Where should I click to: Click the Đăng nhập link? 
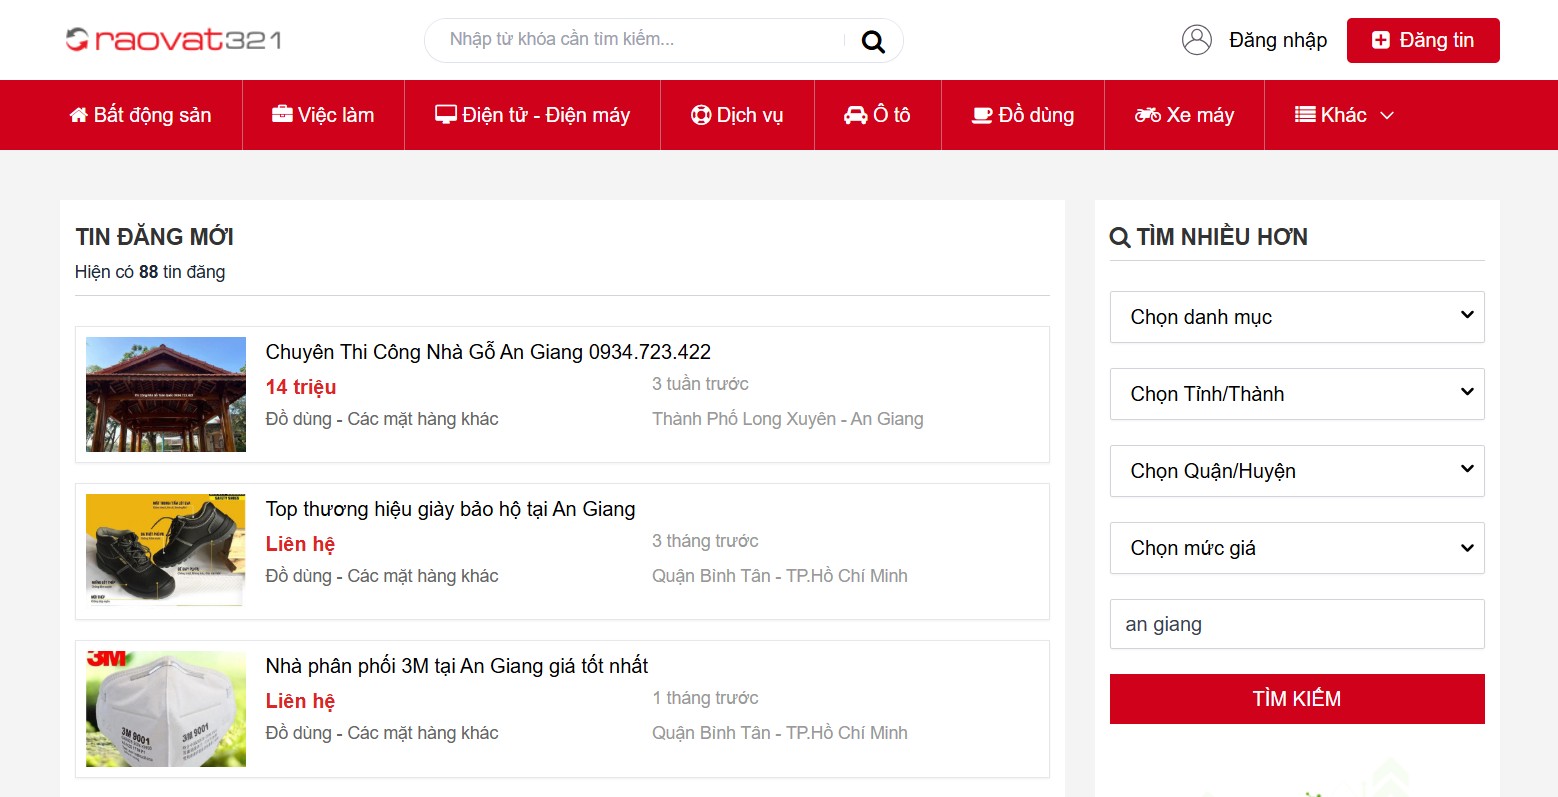1278,39
